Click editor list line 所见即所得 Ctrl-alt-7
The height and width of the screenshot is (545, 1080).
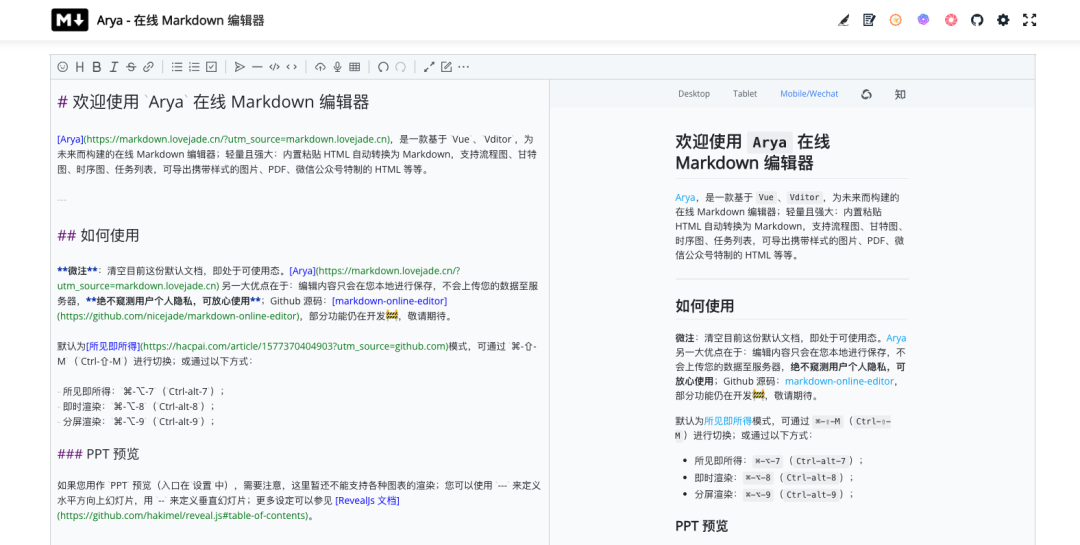[141, 391]
